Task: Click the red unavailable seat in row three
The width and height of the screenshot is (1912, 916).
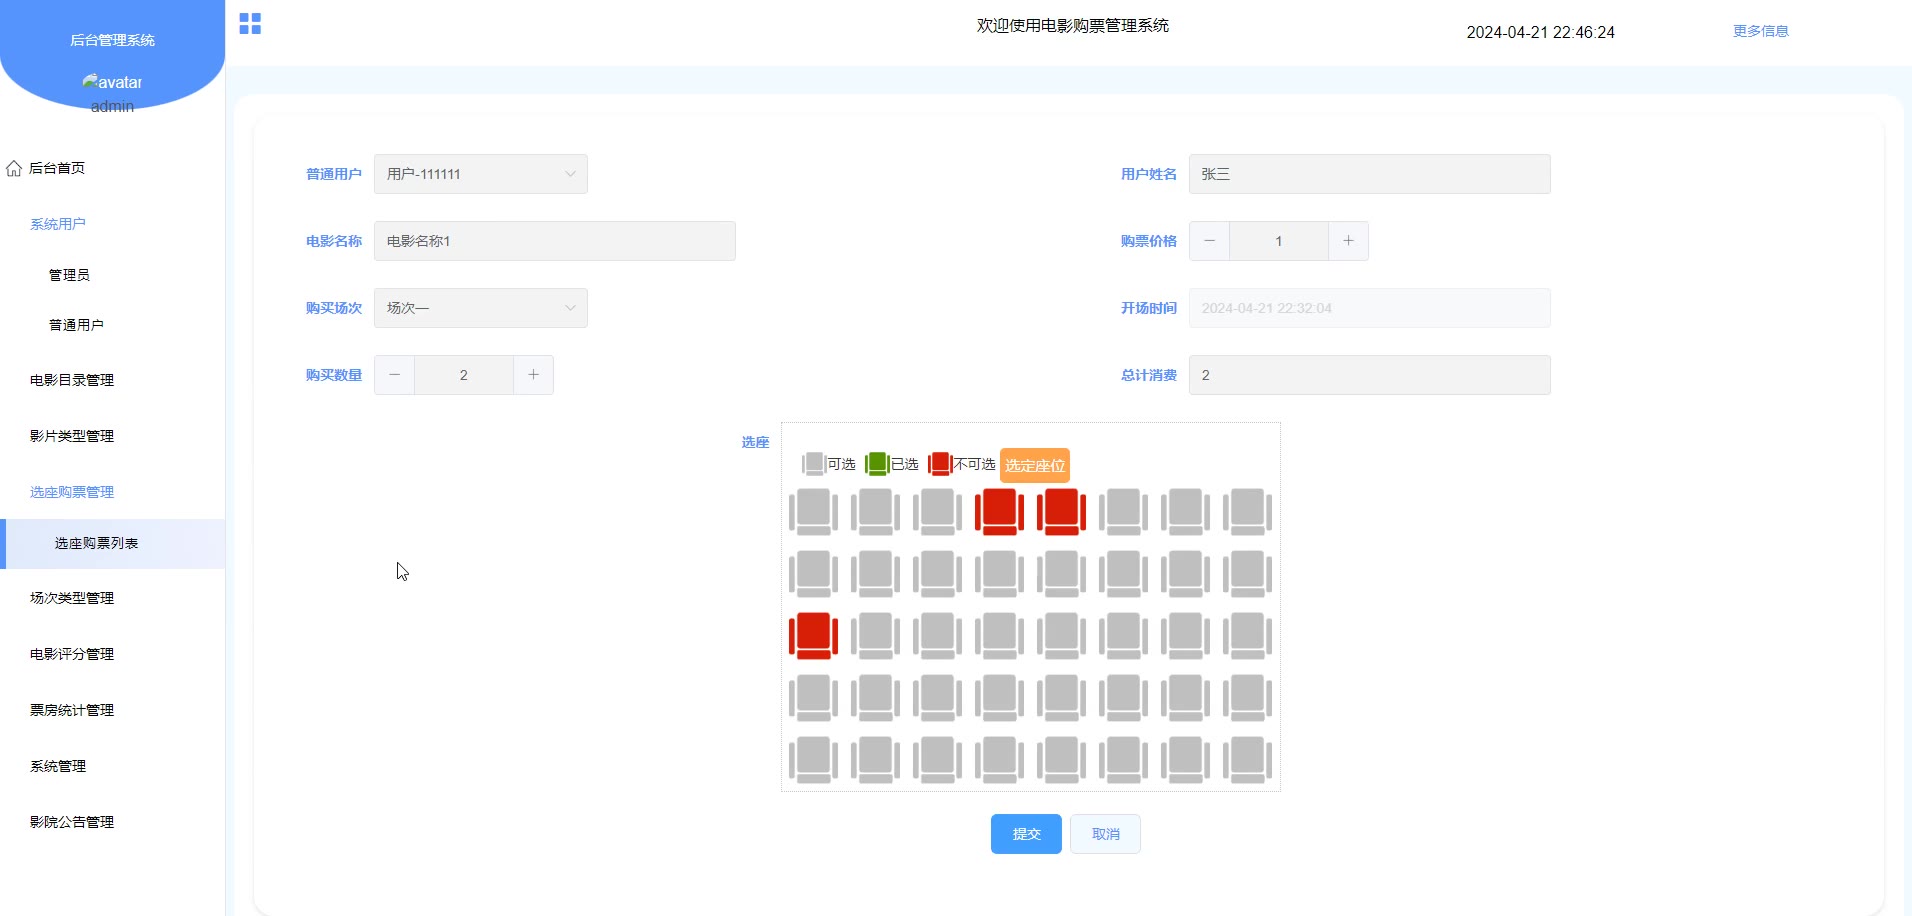Action: 813,635
